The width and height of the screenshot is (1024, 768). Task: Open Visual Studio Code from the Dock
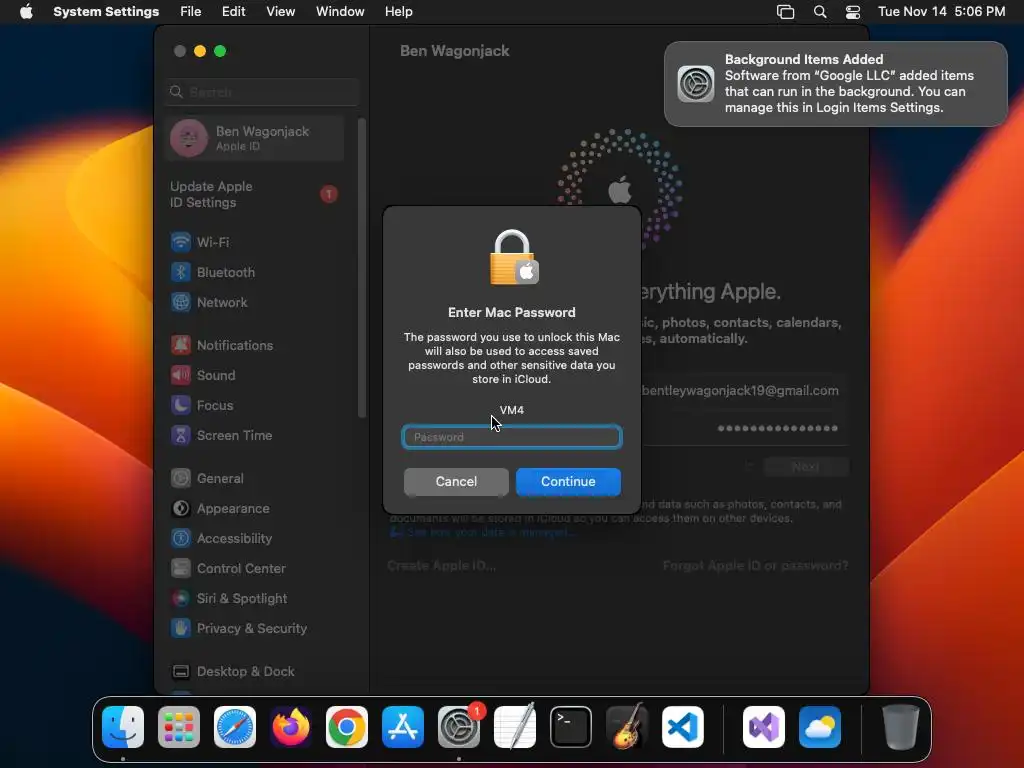tap(682, 727)
